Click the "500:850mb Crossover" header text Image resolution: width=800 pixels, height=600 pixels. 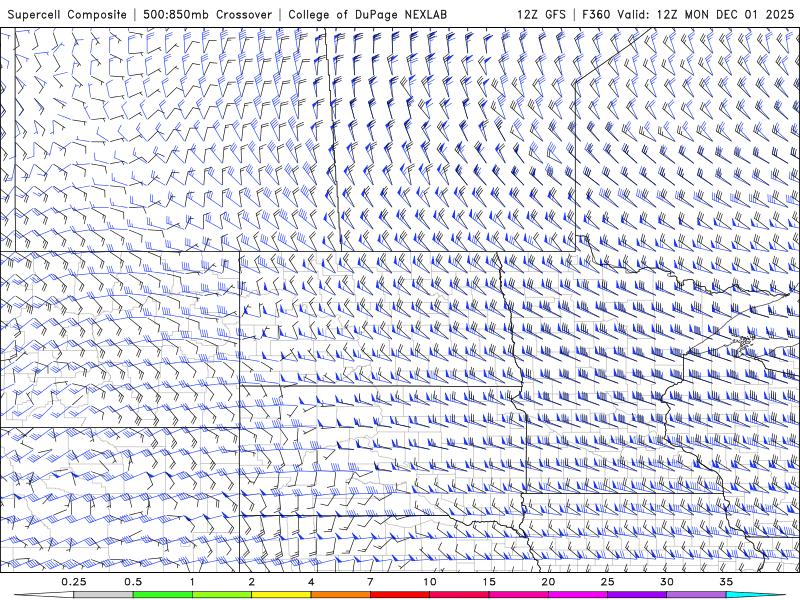(208, 15)
